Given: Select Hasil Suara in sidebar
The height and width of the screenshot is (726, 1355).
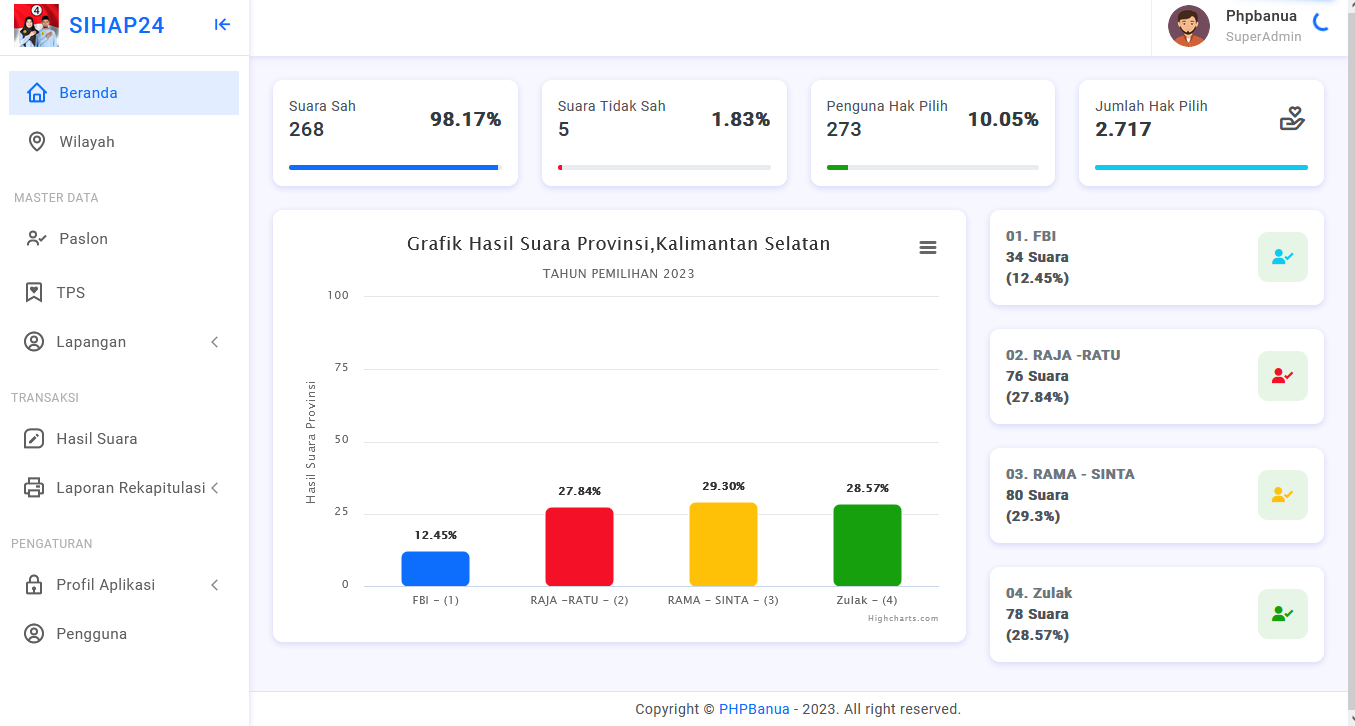Looking at the screenshot, I should (96, 439).
